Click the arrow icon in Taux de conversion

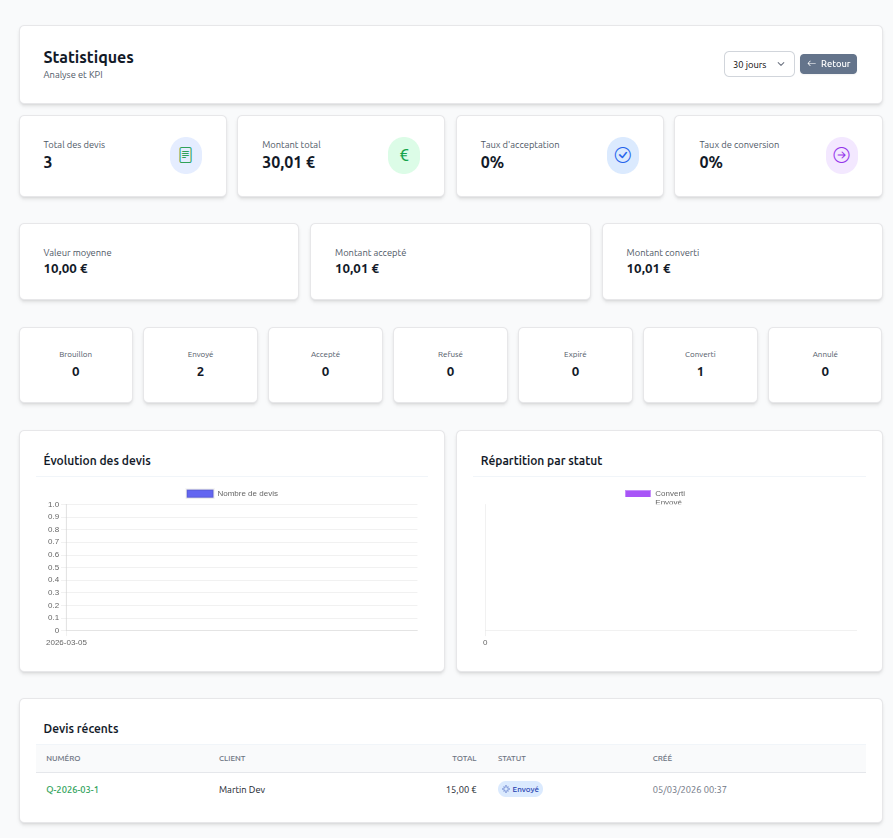point(841,155)
